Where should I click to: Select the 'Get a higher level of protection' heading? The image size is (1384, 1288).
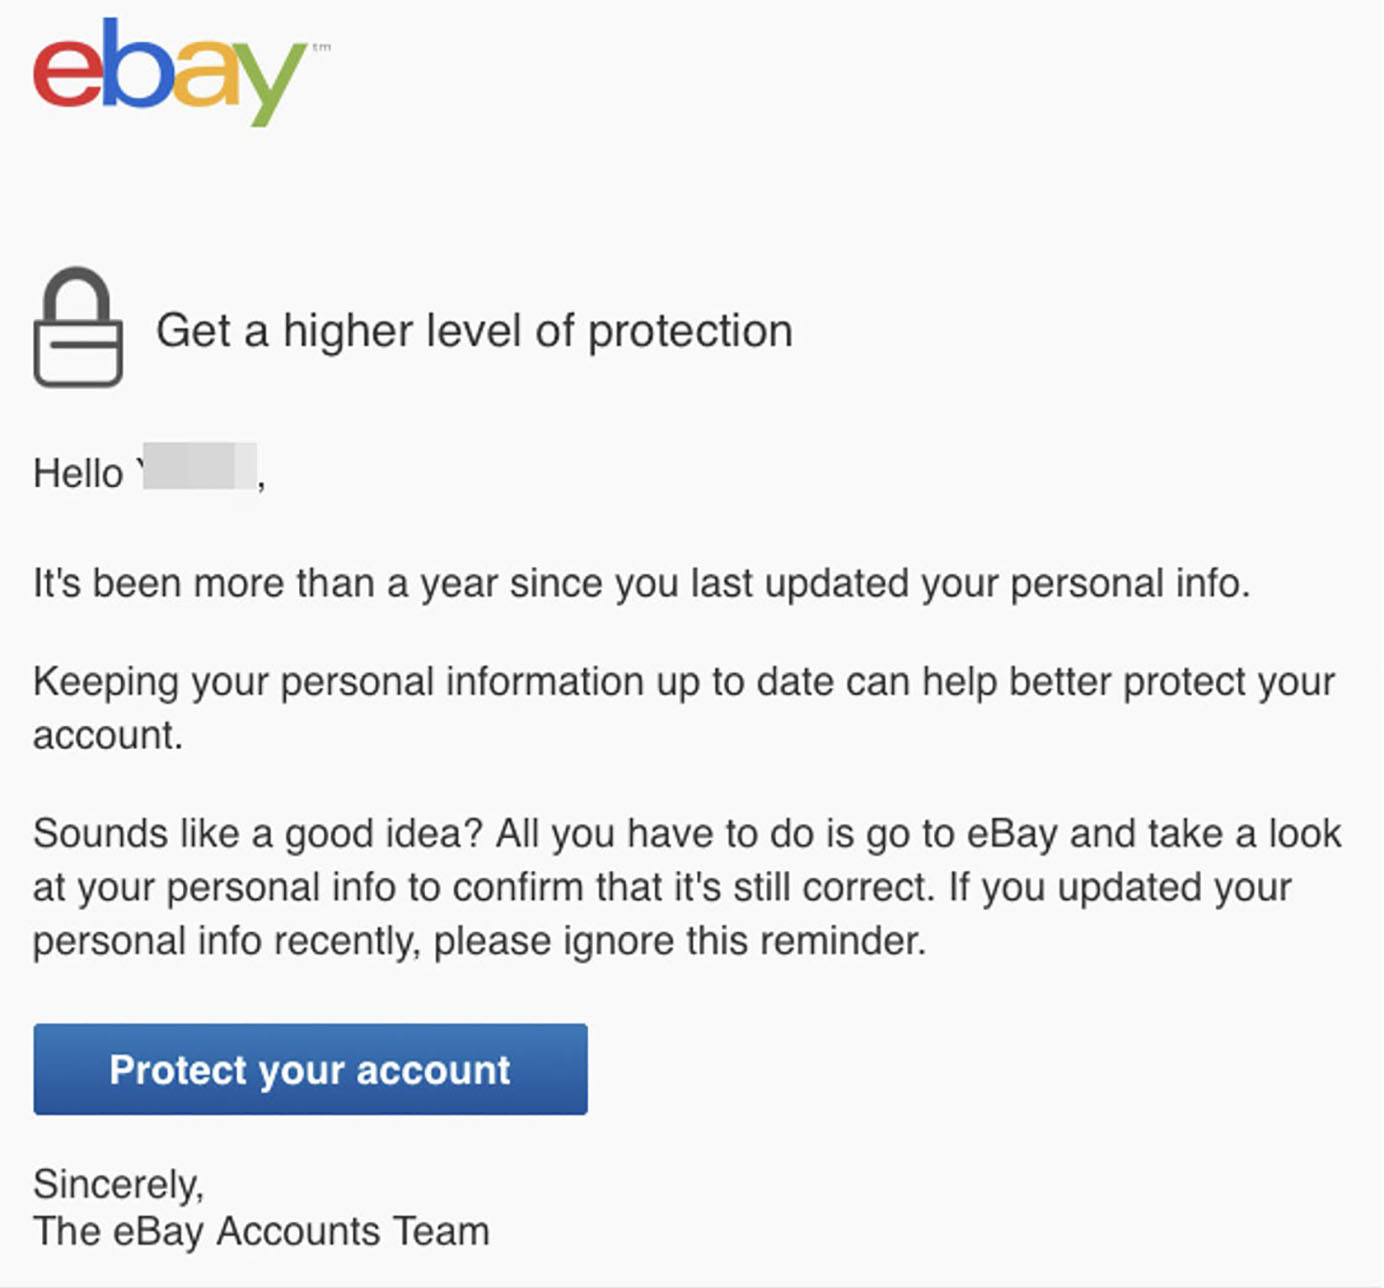tap(474, 331)
